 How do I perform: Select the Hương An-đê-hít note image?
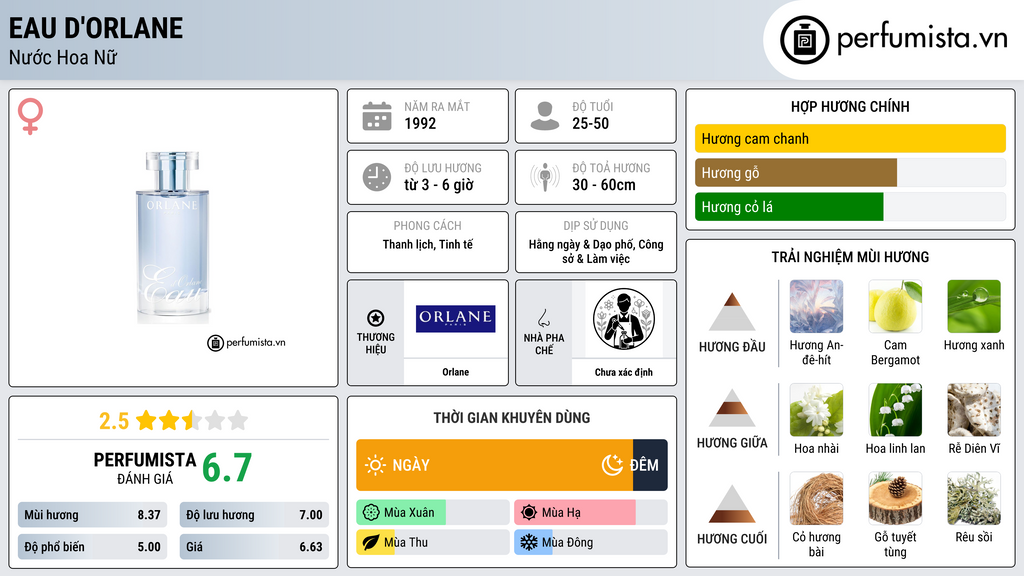coord(816,306)
